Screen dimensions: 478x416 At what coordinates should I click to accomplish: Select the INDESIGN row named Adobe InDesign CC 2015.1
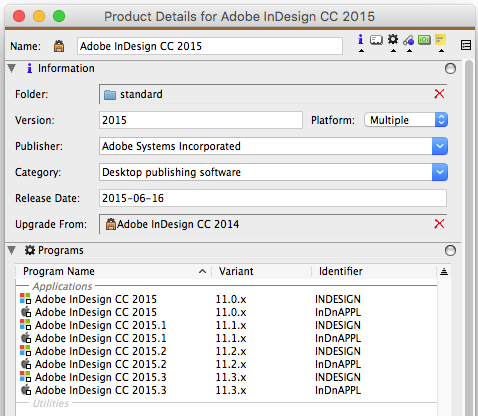tap(101, 325)
